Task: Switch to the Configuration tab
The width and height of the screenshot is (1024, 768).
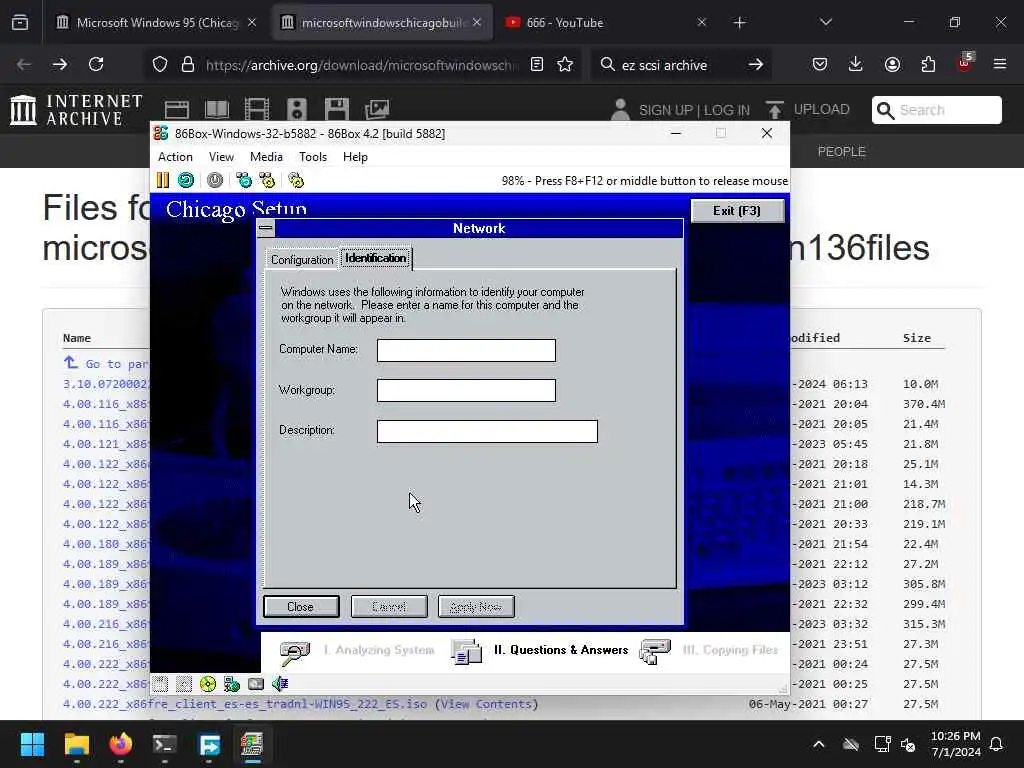Action: 302,259
